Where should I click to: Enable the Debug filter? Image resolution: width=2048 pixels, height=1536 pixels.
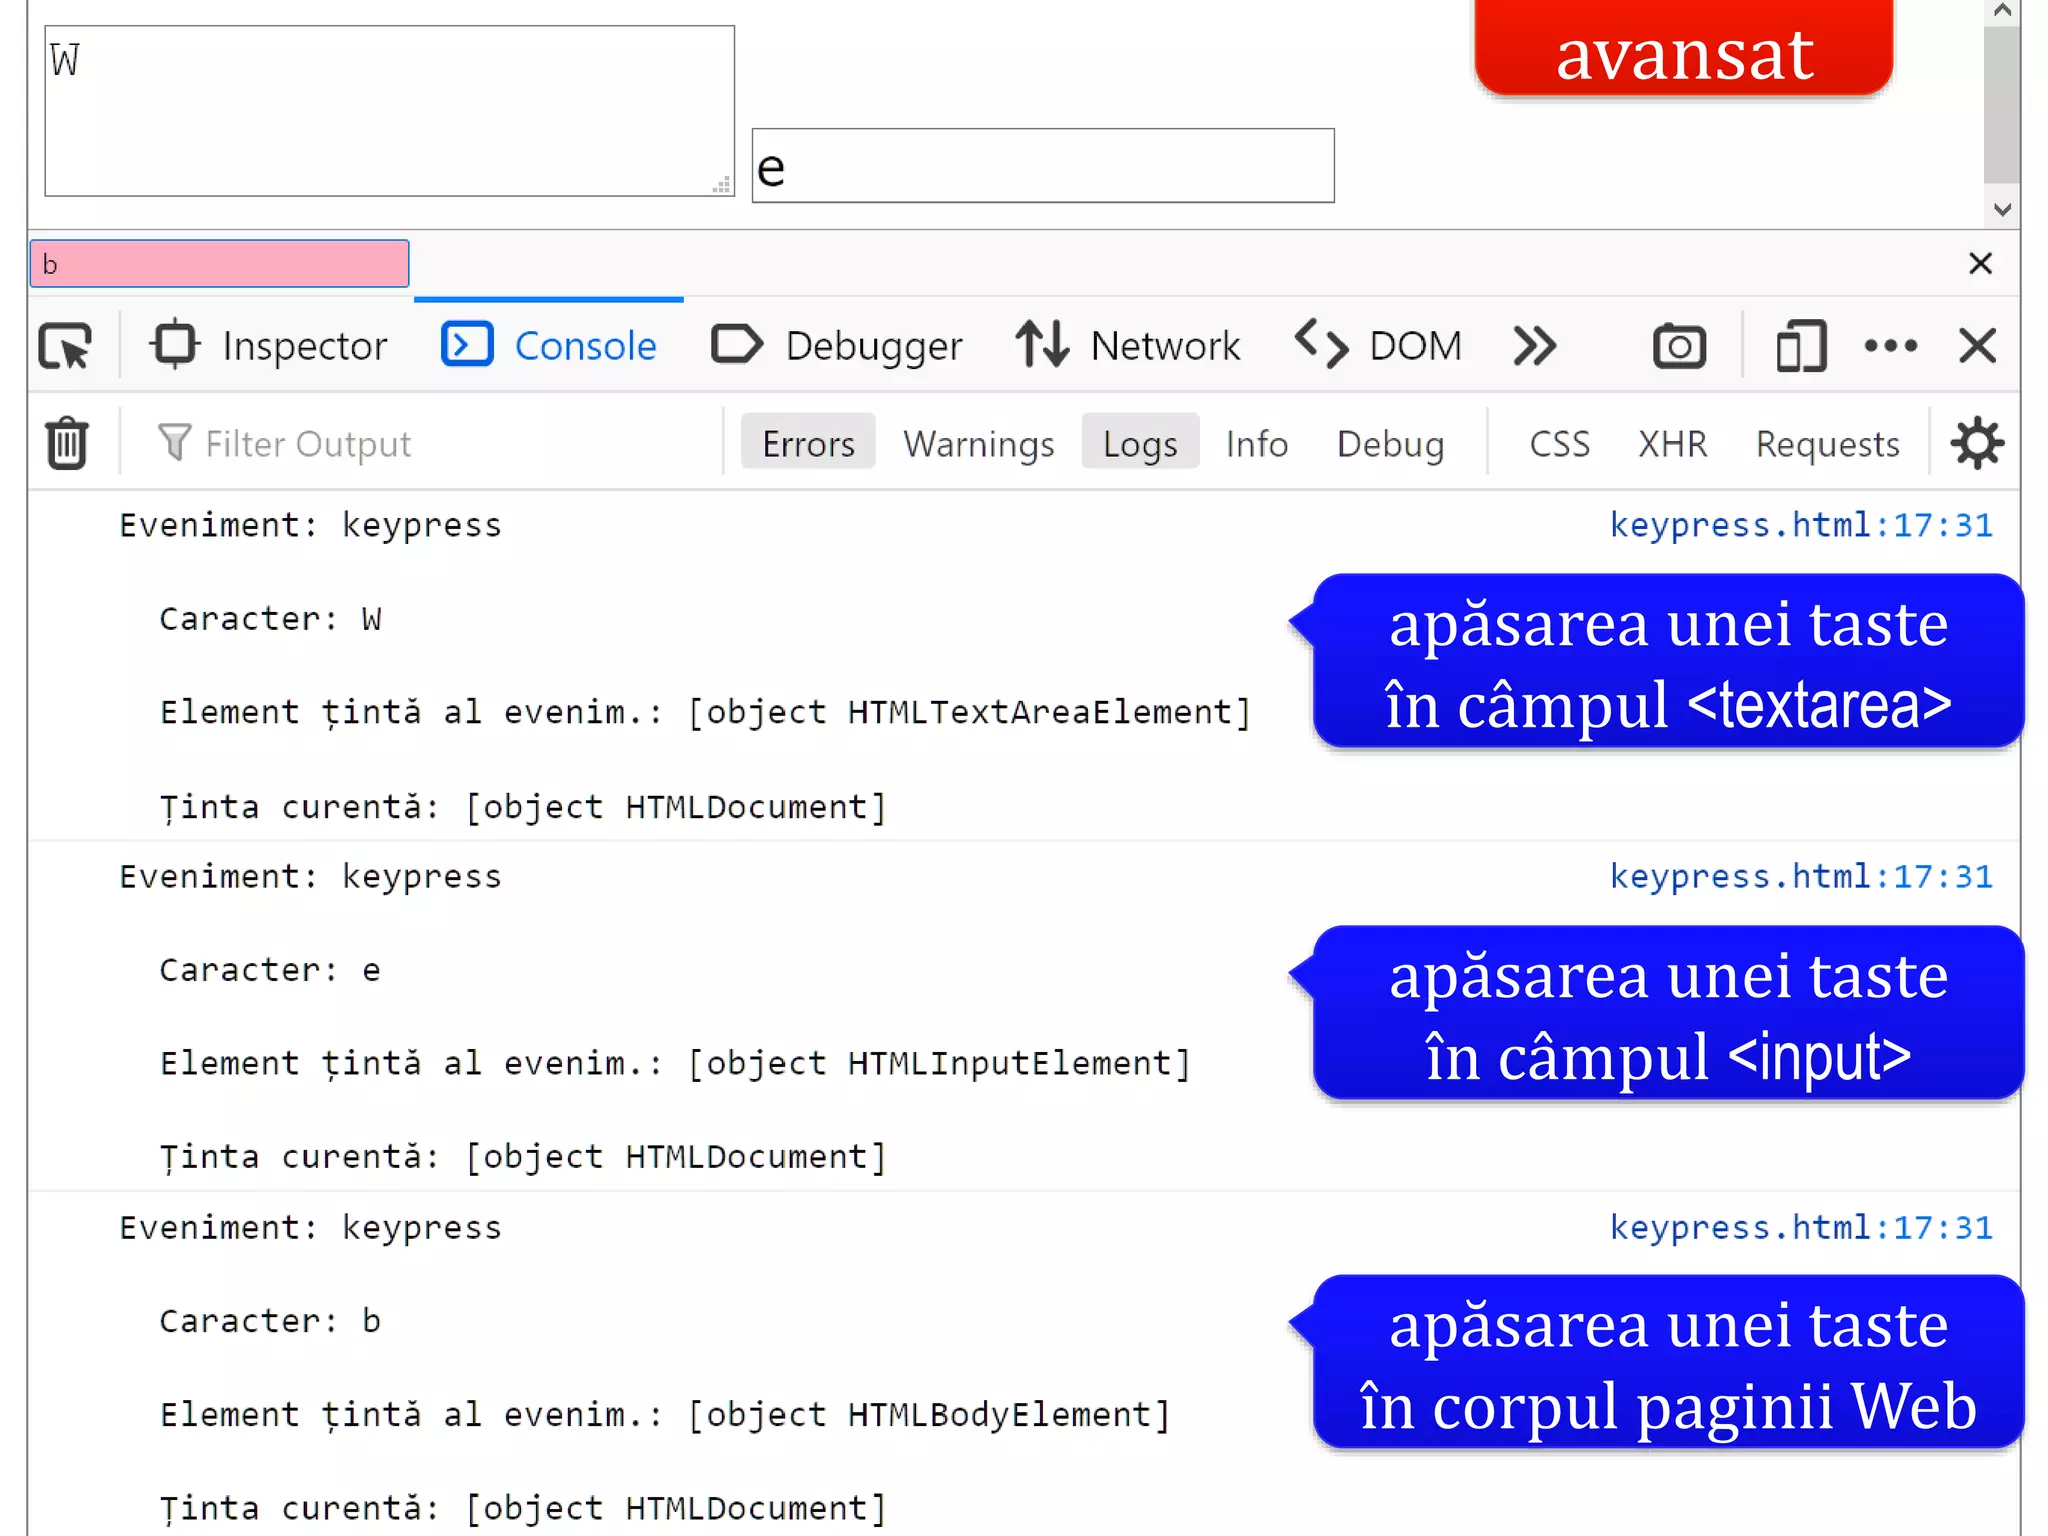tap(1390, 443)
